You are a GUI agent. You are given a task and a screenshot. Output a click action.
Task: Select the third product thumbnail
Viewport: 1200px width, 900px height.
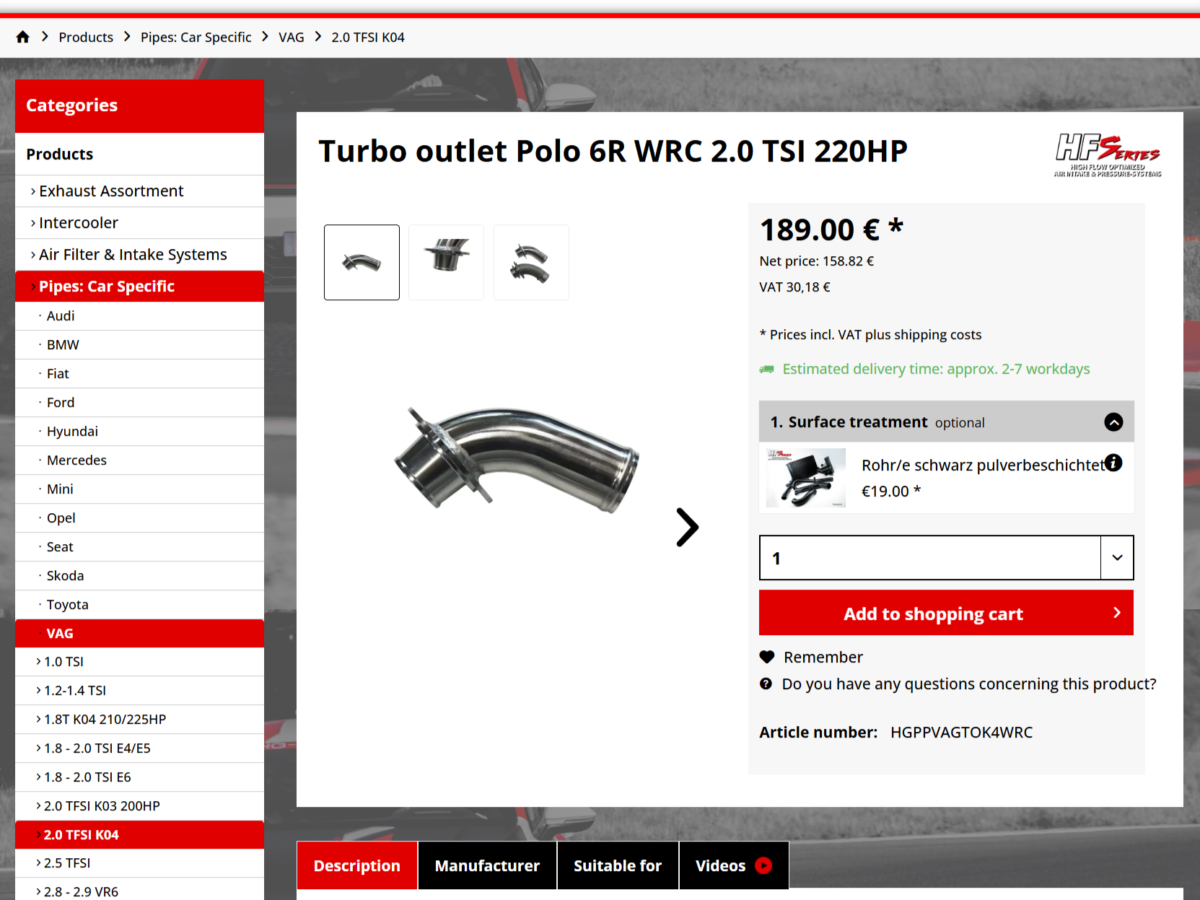(531, 262)
